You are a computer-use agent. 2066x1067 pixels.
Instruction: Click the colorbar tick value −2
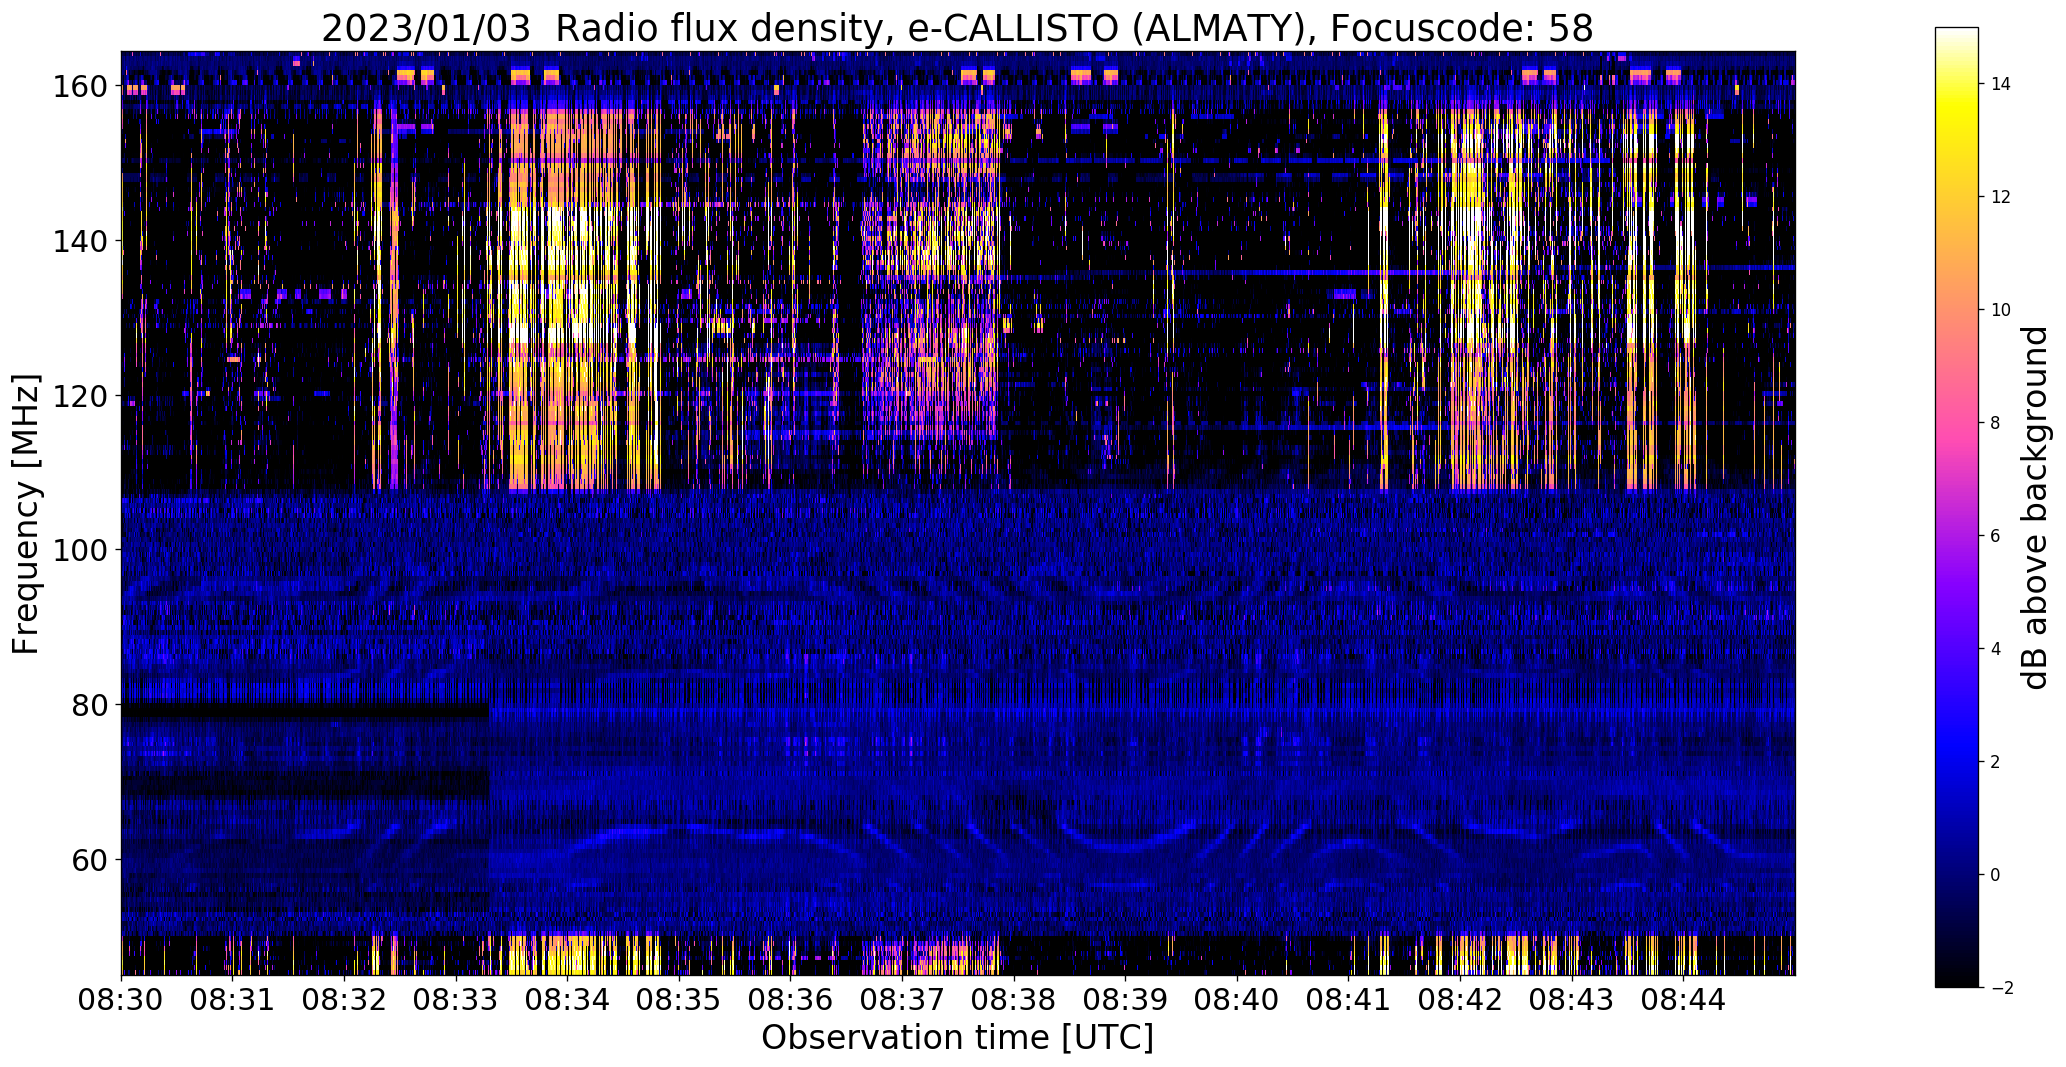tap(2001, 988)
